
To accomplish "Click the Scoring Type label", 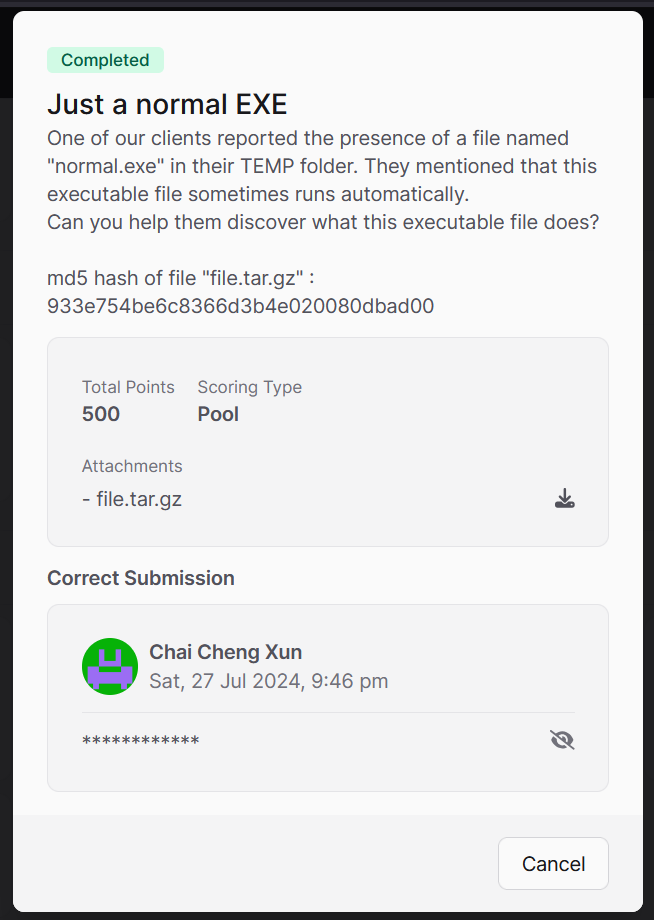I will coord(250,387).
